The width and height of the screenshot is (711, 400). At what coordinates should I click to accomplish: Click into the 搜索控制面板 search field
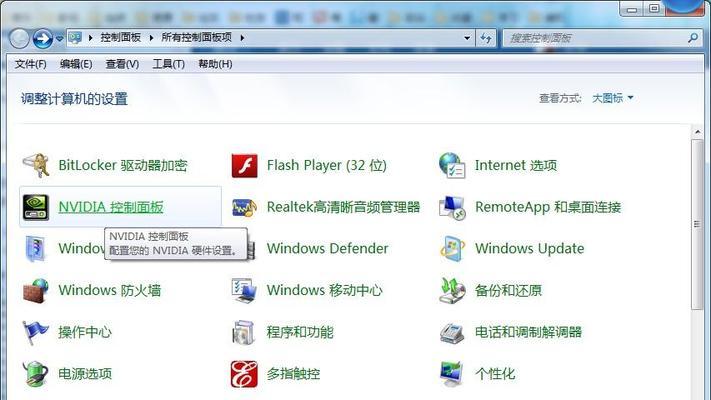tap(595, 38)
